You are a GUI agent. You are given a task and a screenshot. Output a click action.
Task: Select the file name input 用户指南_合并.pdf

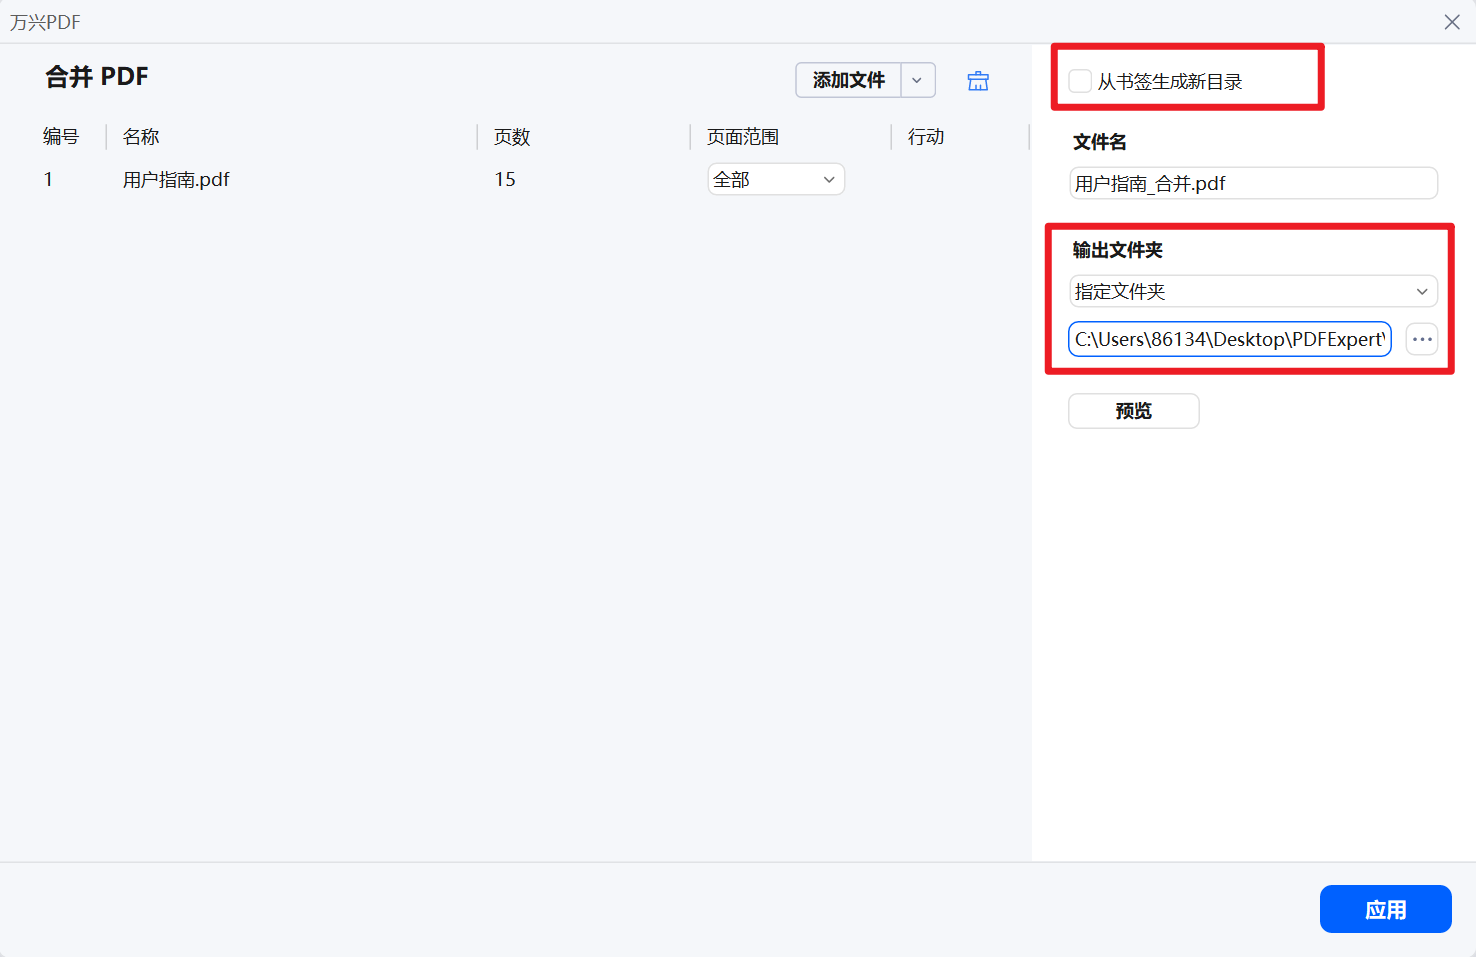pyautogui.click(x=1252, y=183)
